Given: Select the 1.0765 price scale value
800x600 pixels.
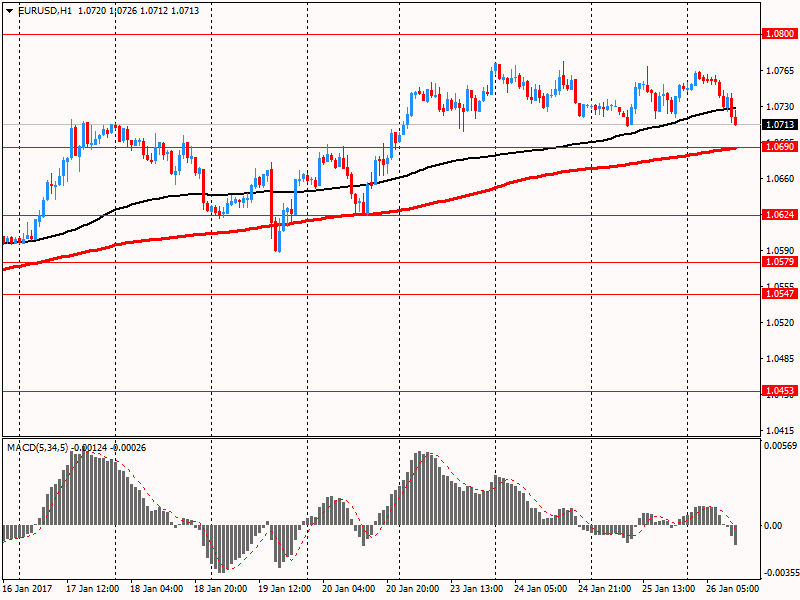Looking at the screenshot, I should tap(780, 70).
